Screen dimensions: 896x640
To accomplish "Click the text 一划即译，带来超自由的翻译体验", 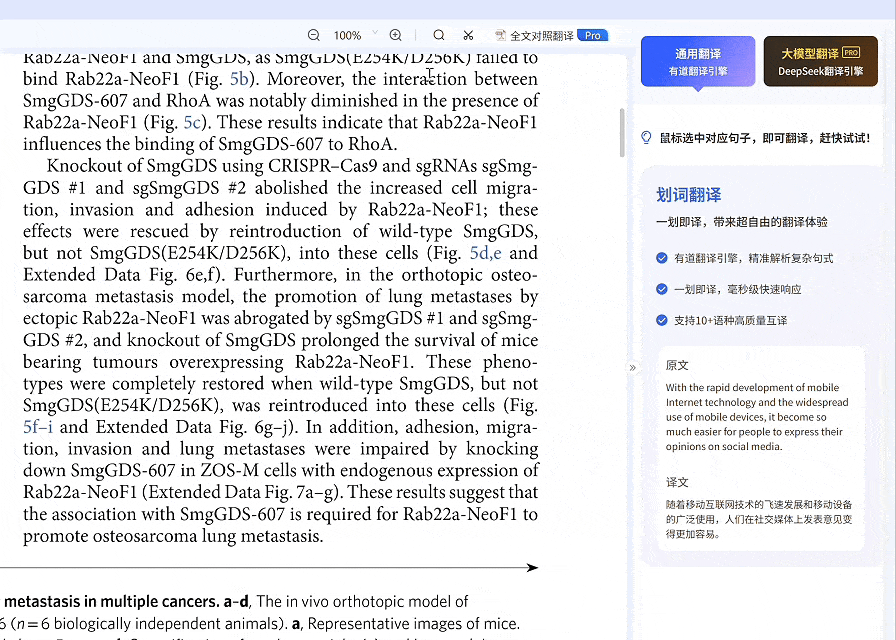I will (742, 222).
